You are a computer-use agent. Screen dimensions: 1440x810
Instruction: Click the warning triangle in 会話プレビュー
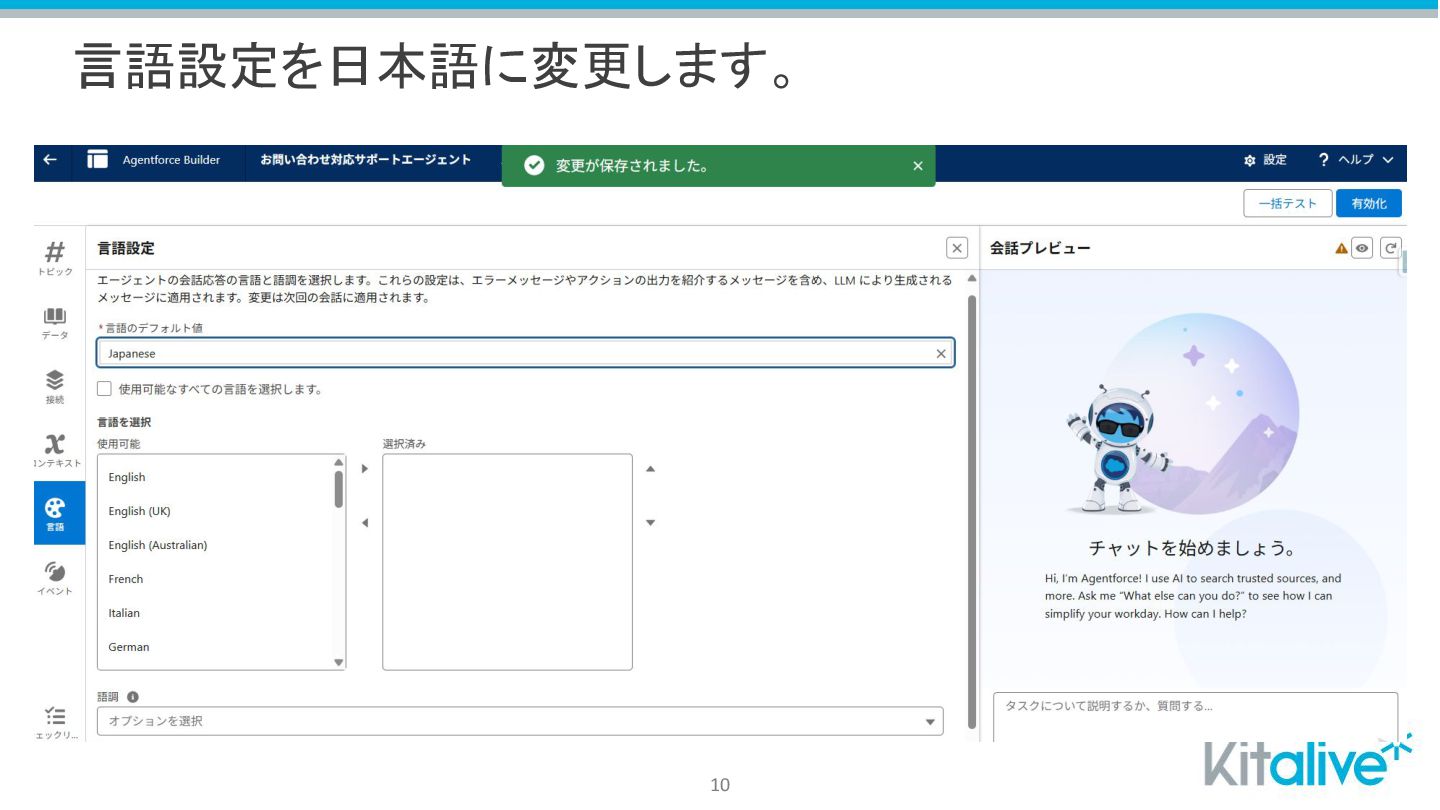(1341, 249)
